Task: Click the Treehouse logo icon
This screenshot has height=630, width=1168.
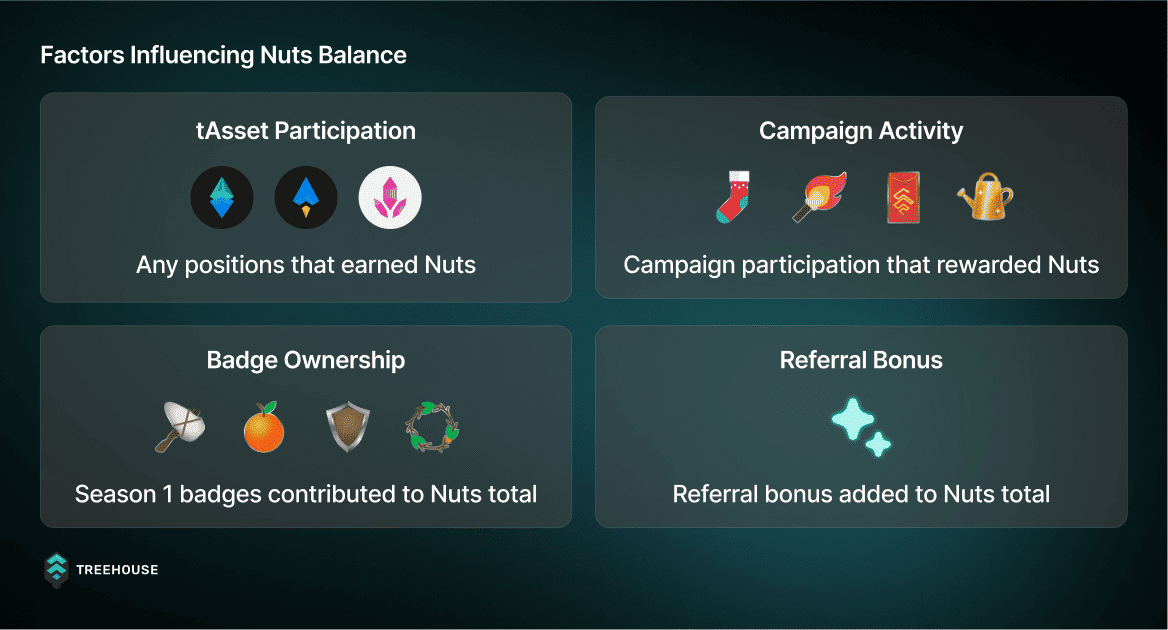Action: [57, 570]
